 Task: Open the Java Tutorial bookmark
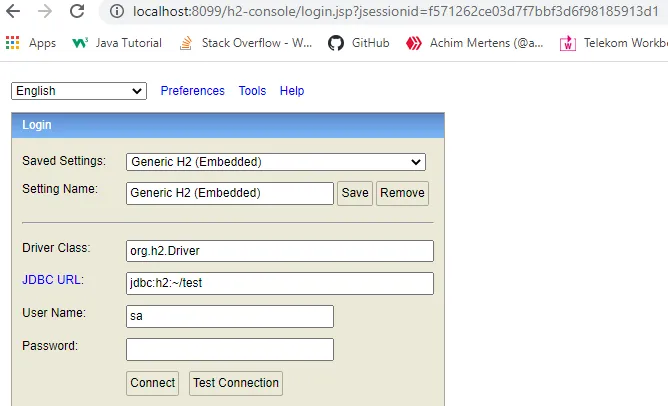click(x=117, y=43)
